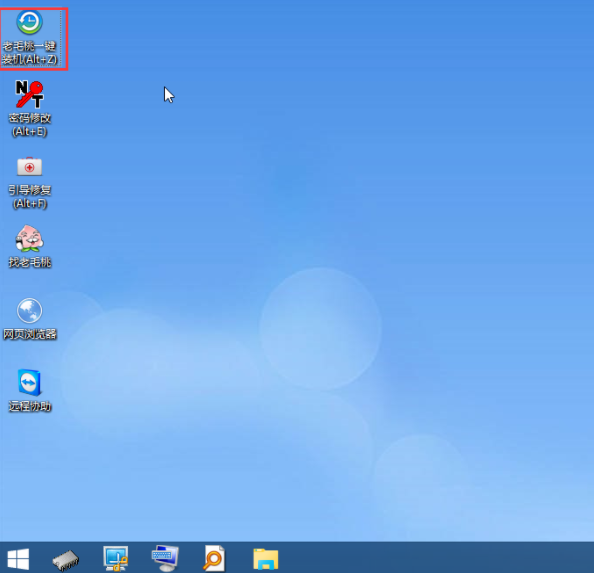
Task: Select the peach character 找老毛桃 icon
Action: tap(30, 238)
